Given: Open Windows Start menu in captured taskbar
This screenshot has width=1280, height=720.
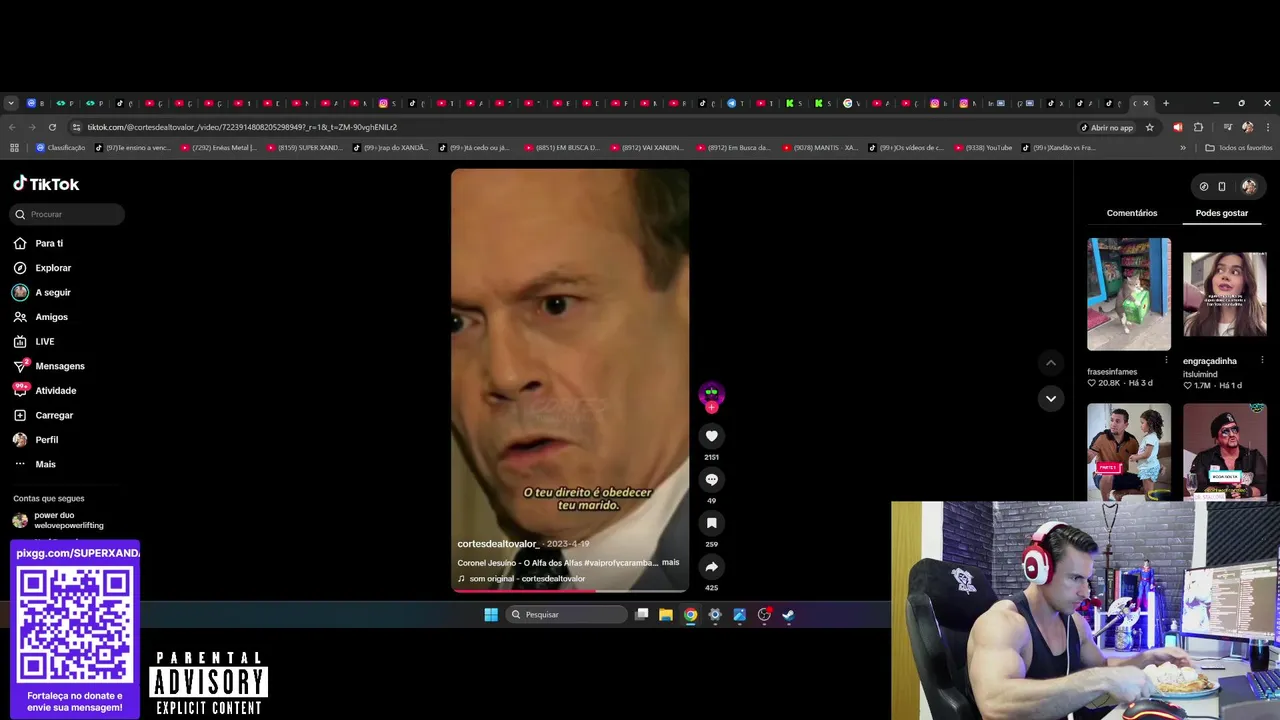Looking at the screenshot, I should click(491, 615).
